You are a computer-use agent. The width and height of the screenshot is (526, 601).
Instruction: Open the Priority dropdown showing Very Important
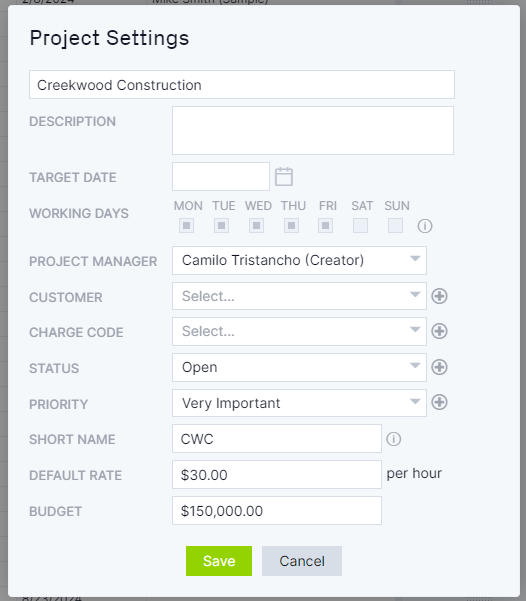tap(299, 403)
